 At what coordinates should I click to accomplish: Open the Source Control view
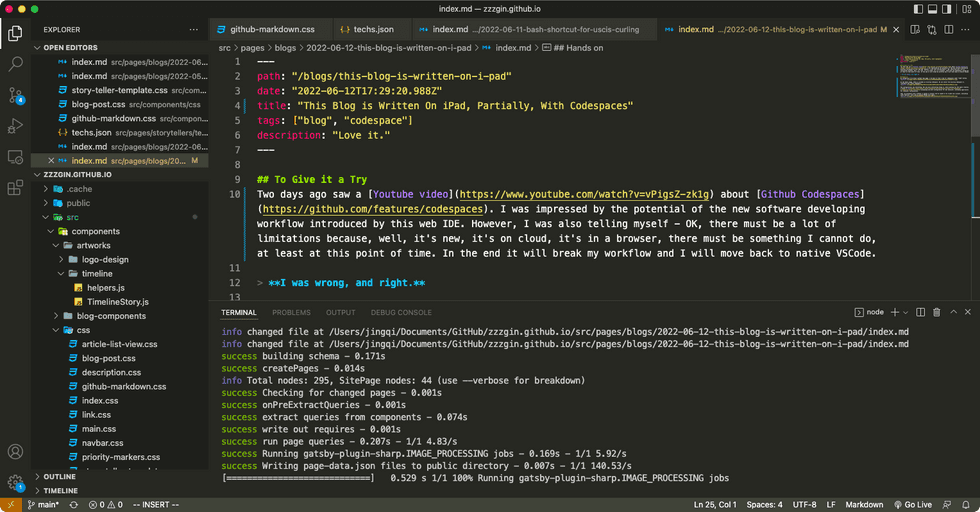[15, 95]
